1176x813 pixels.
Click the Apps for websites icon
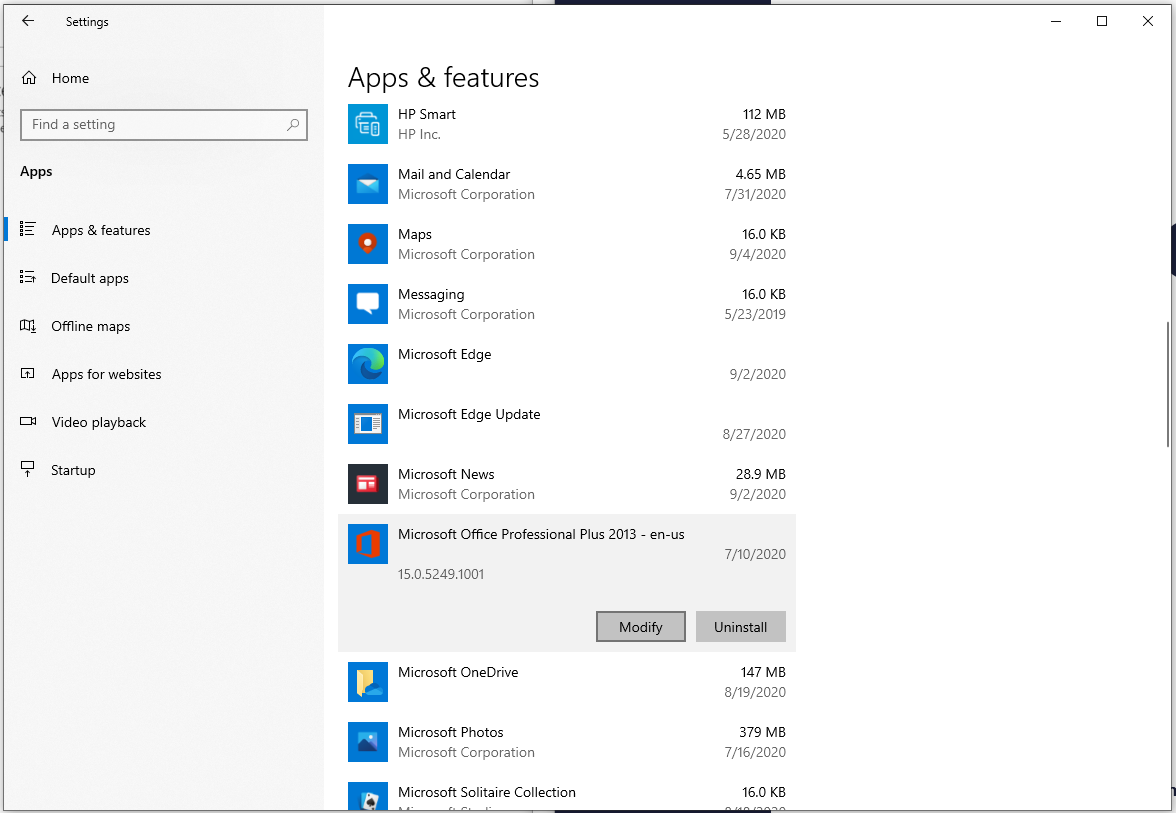(28, 374)
